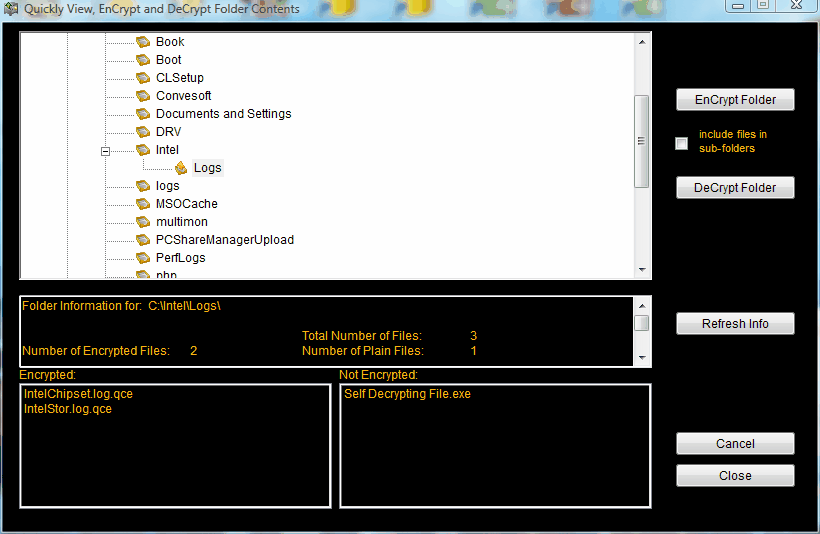
Task: Click the folder tree scrollbar thumb
Action: click(642, 141)
